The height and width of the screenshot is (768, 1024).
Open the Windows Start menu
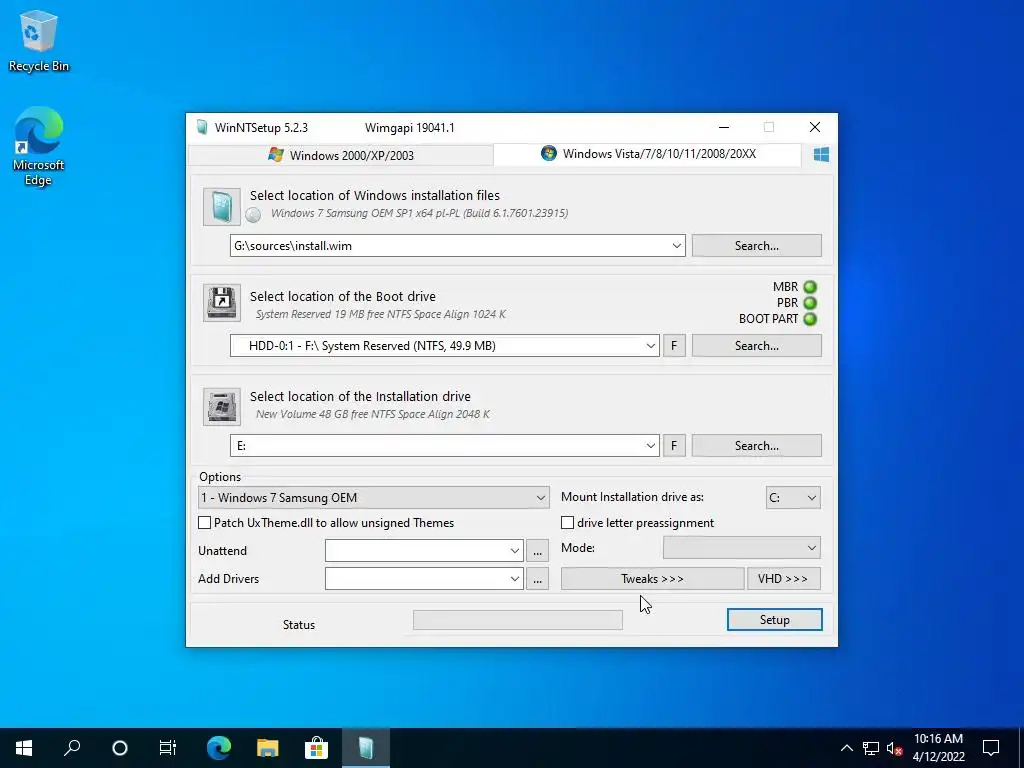click(24, 748)
